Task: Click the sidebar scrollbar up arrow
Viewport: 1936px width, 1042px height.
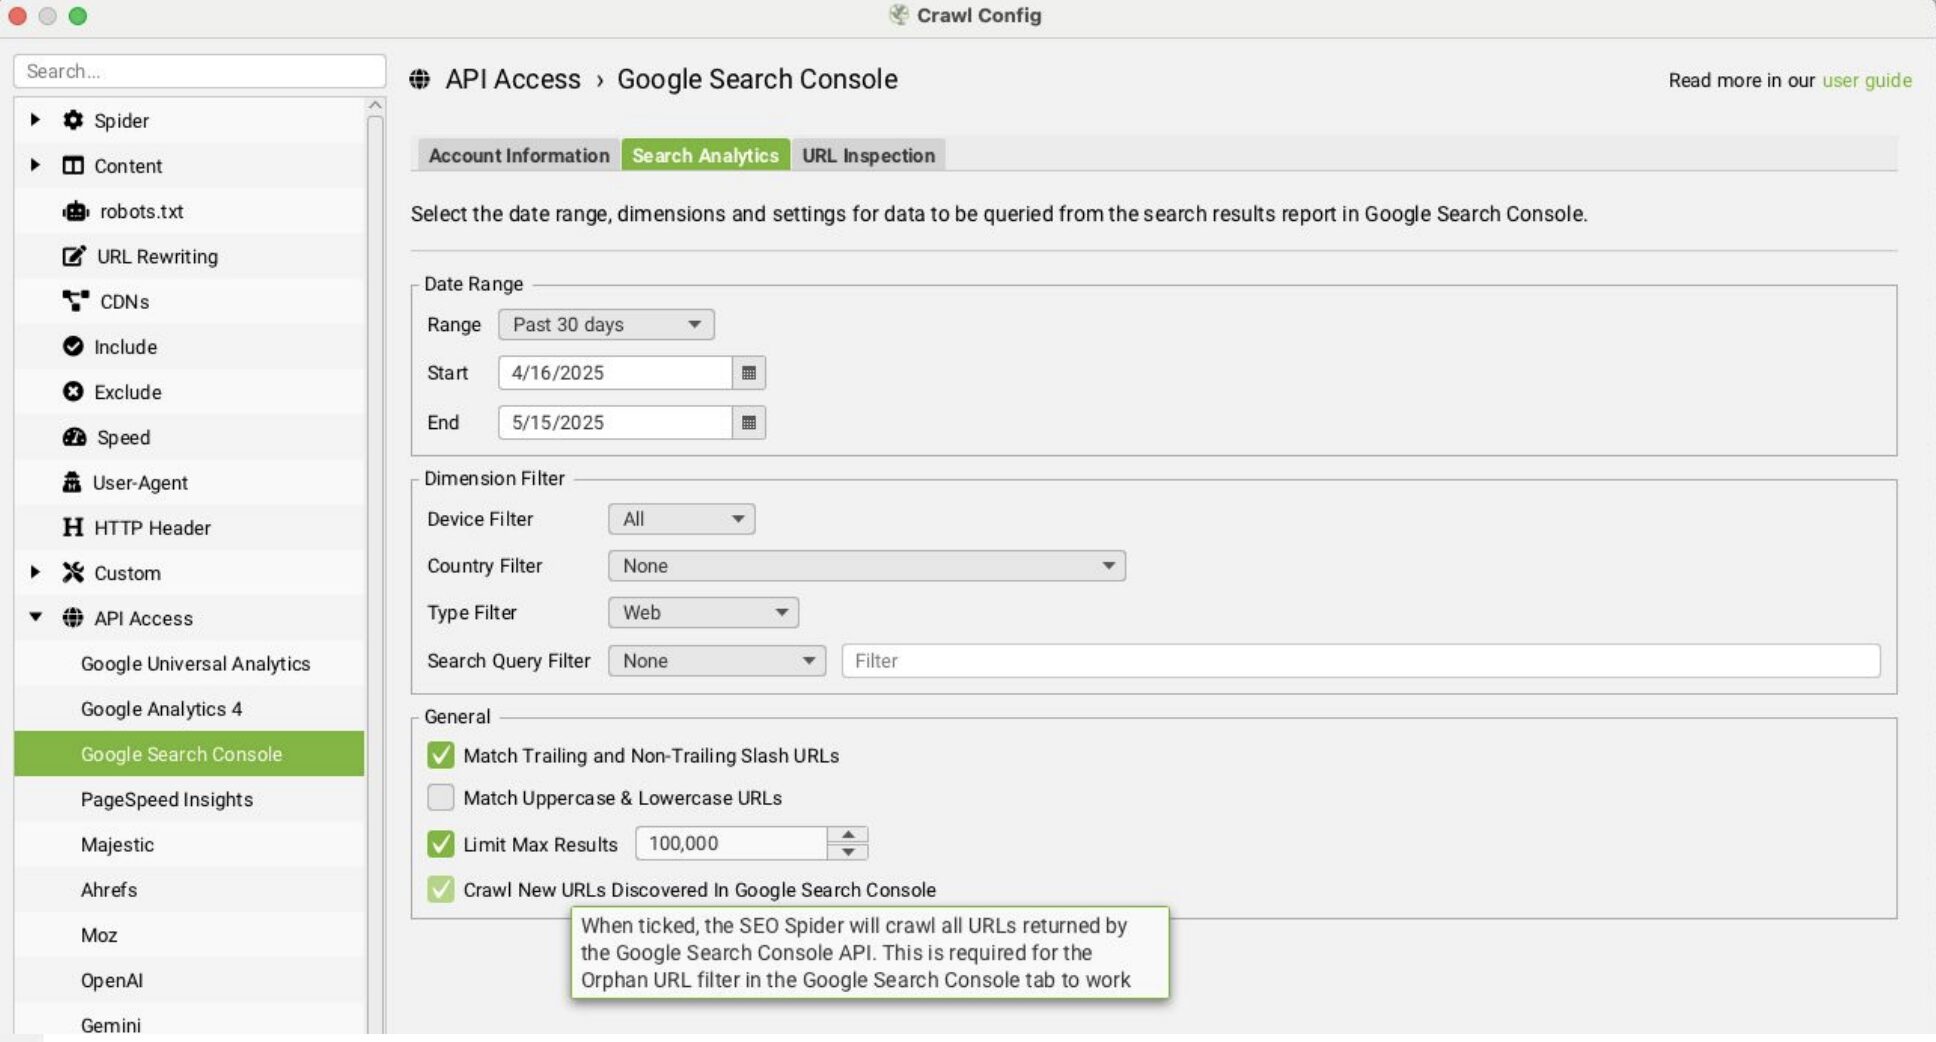Action: point(375,105)
